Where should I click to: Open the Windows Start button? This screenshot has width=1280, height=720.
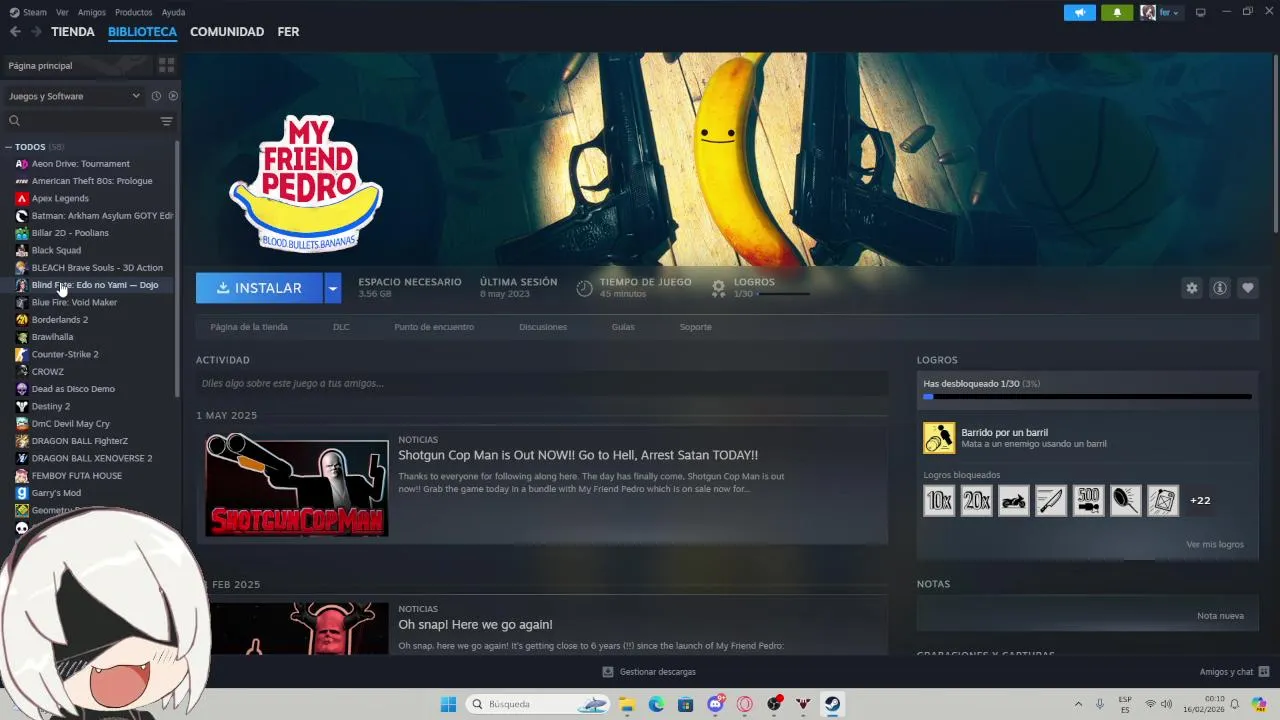point(448,704)
